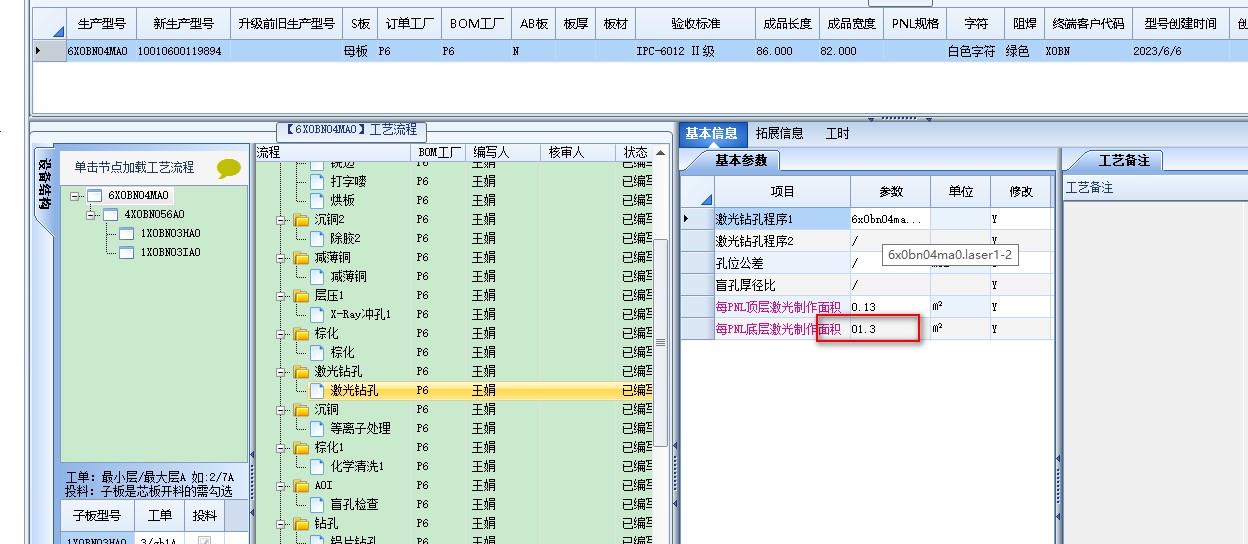The height and width of the screenshot is (544, 1248).
Task: Select the 盲孔厚径比 parameter row
Action: point(867,285)
